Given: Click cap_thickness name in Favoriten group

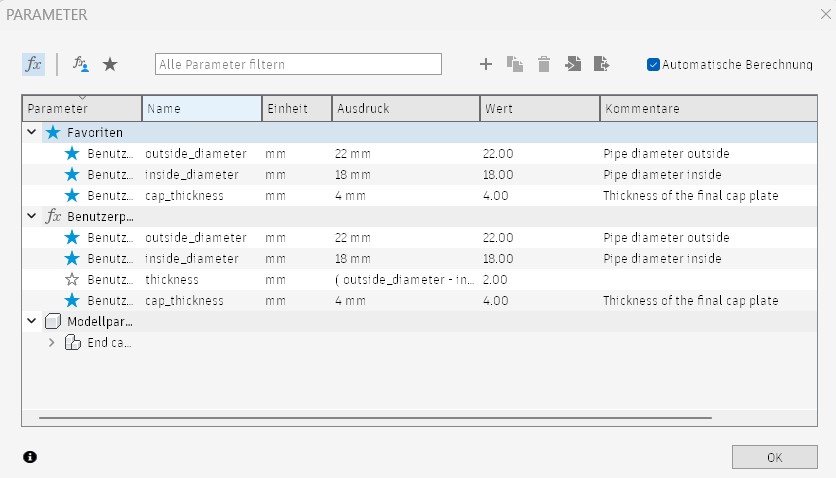Looking at the screenshot, I should coord(184,196).
